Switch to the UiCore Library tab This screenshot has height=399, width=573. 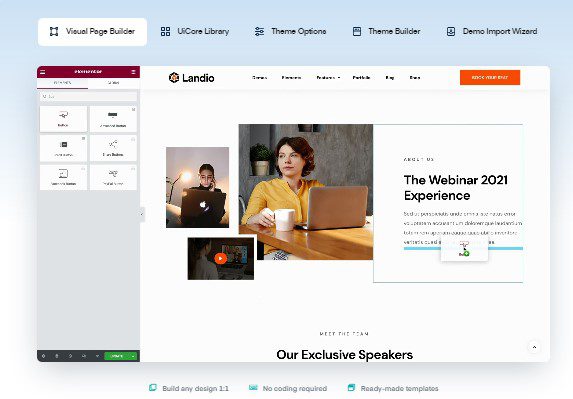coord(195,31)
